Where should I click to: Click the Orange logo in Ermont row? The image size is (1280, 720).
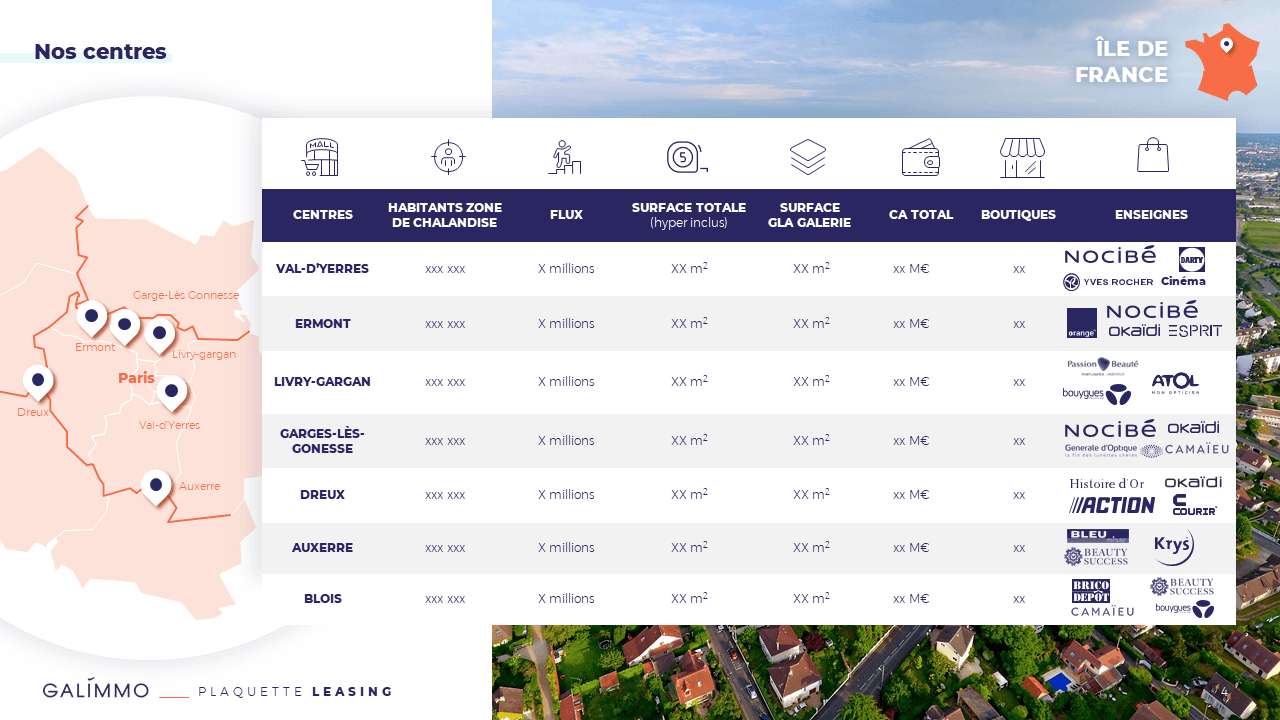[1082, 323]
